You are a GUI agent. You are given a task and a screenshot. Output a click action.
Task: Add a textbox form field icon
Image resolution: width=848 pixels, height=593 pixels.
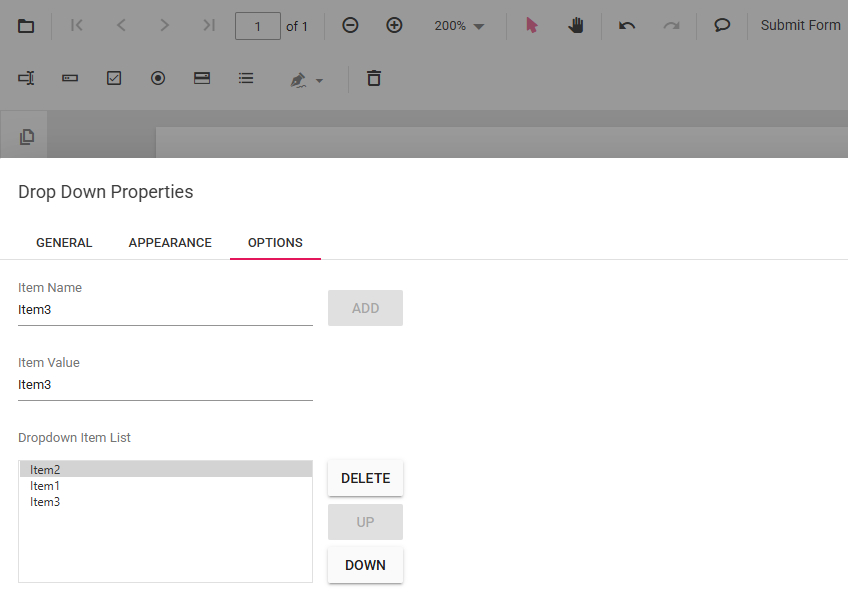26,78
